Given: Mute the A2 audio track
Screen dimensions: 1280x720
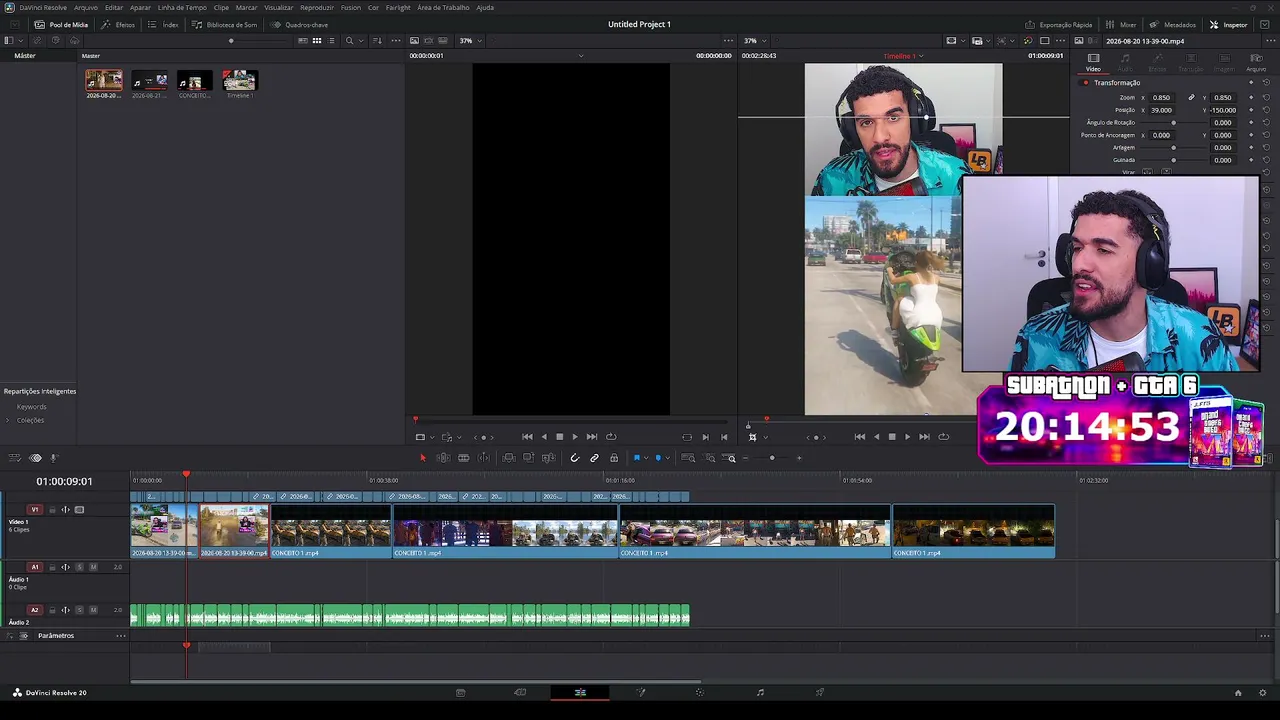Looking at the screenshot, I should pos(93,610).
